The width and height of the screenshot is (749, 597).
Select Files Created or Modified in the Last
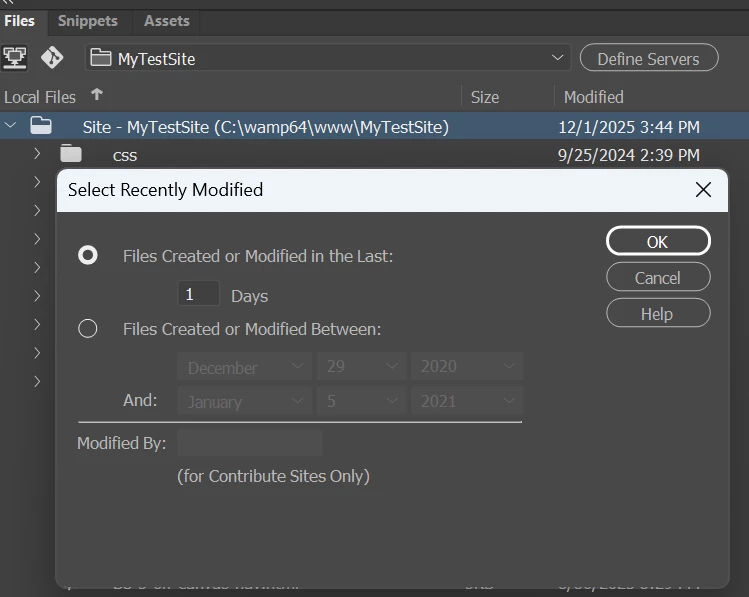pyautogui.click(x=88, y=255)
